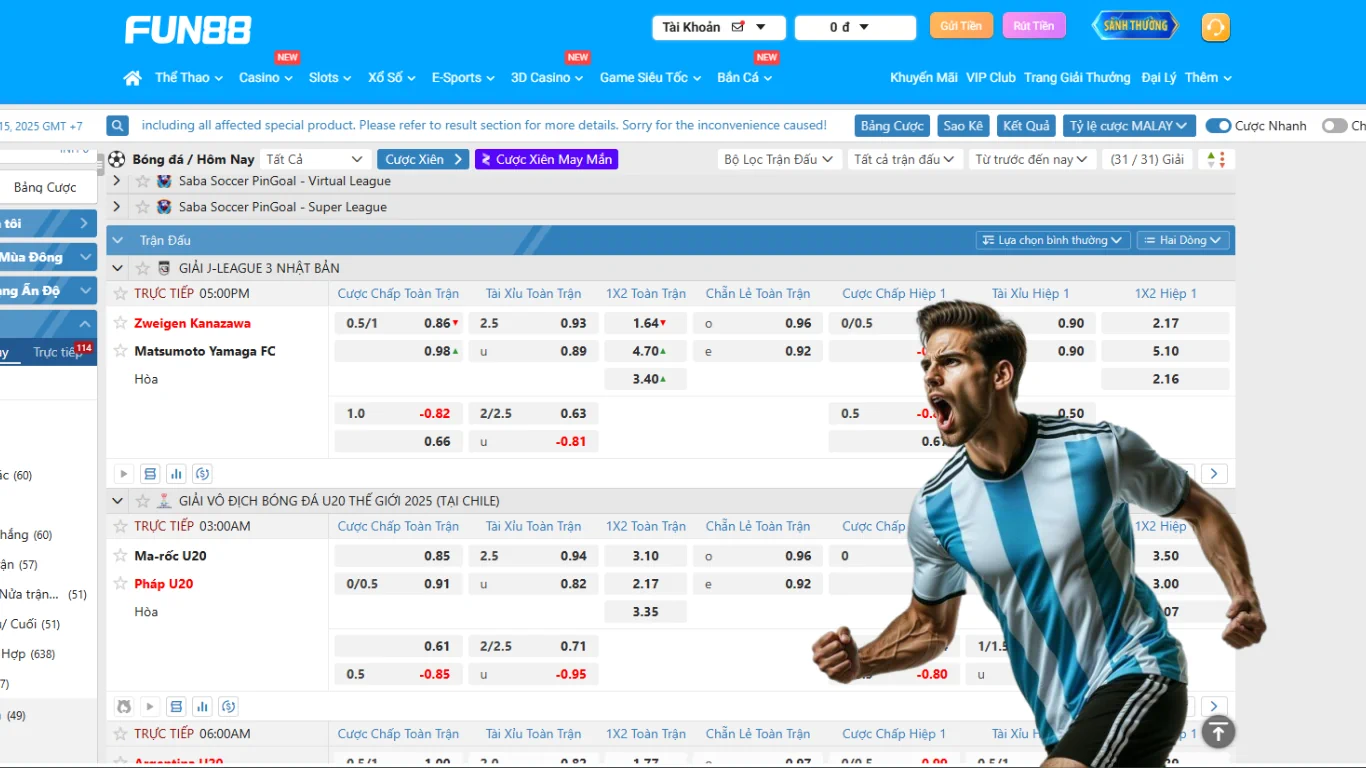Open the odds sorting arrows icon
This screenshot has width=1366, height=768.
point(1215,160)
